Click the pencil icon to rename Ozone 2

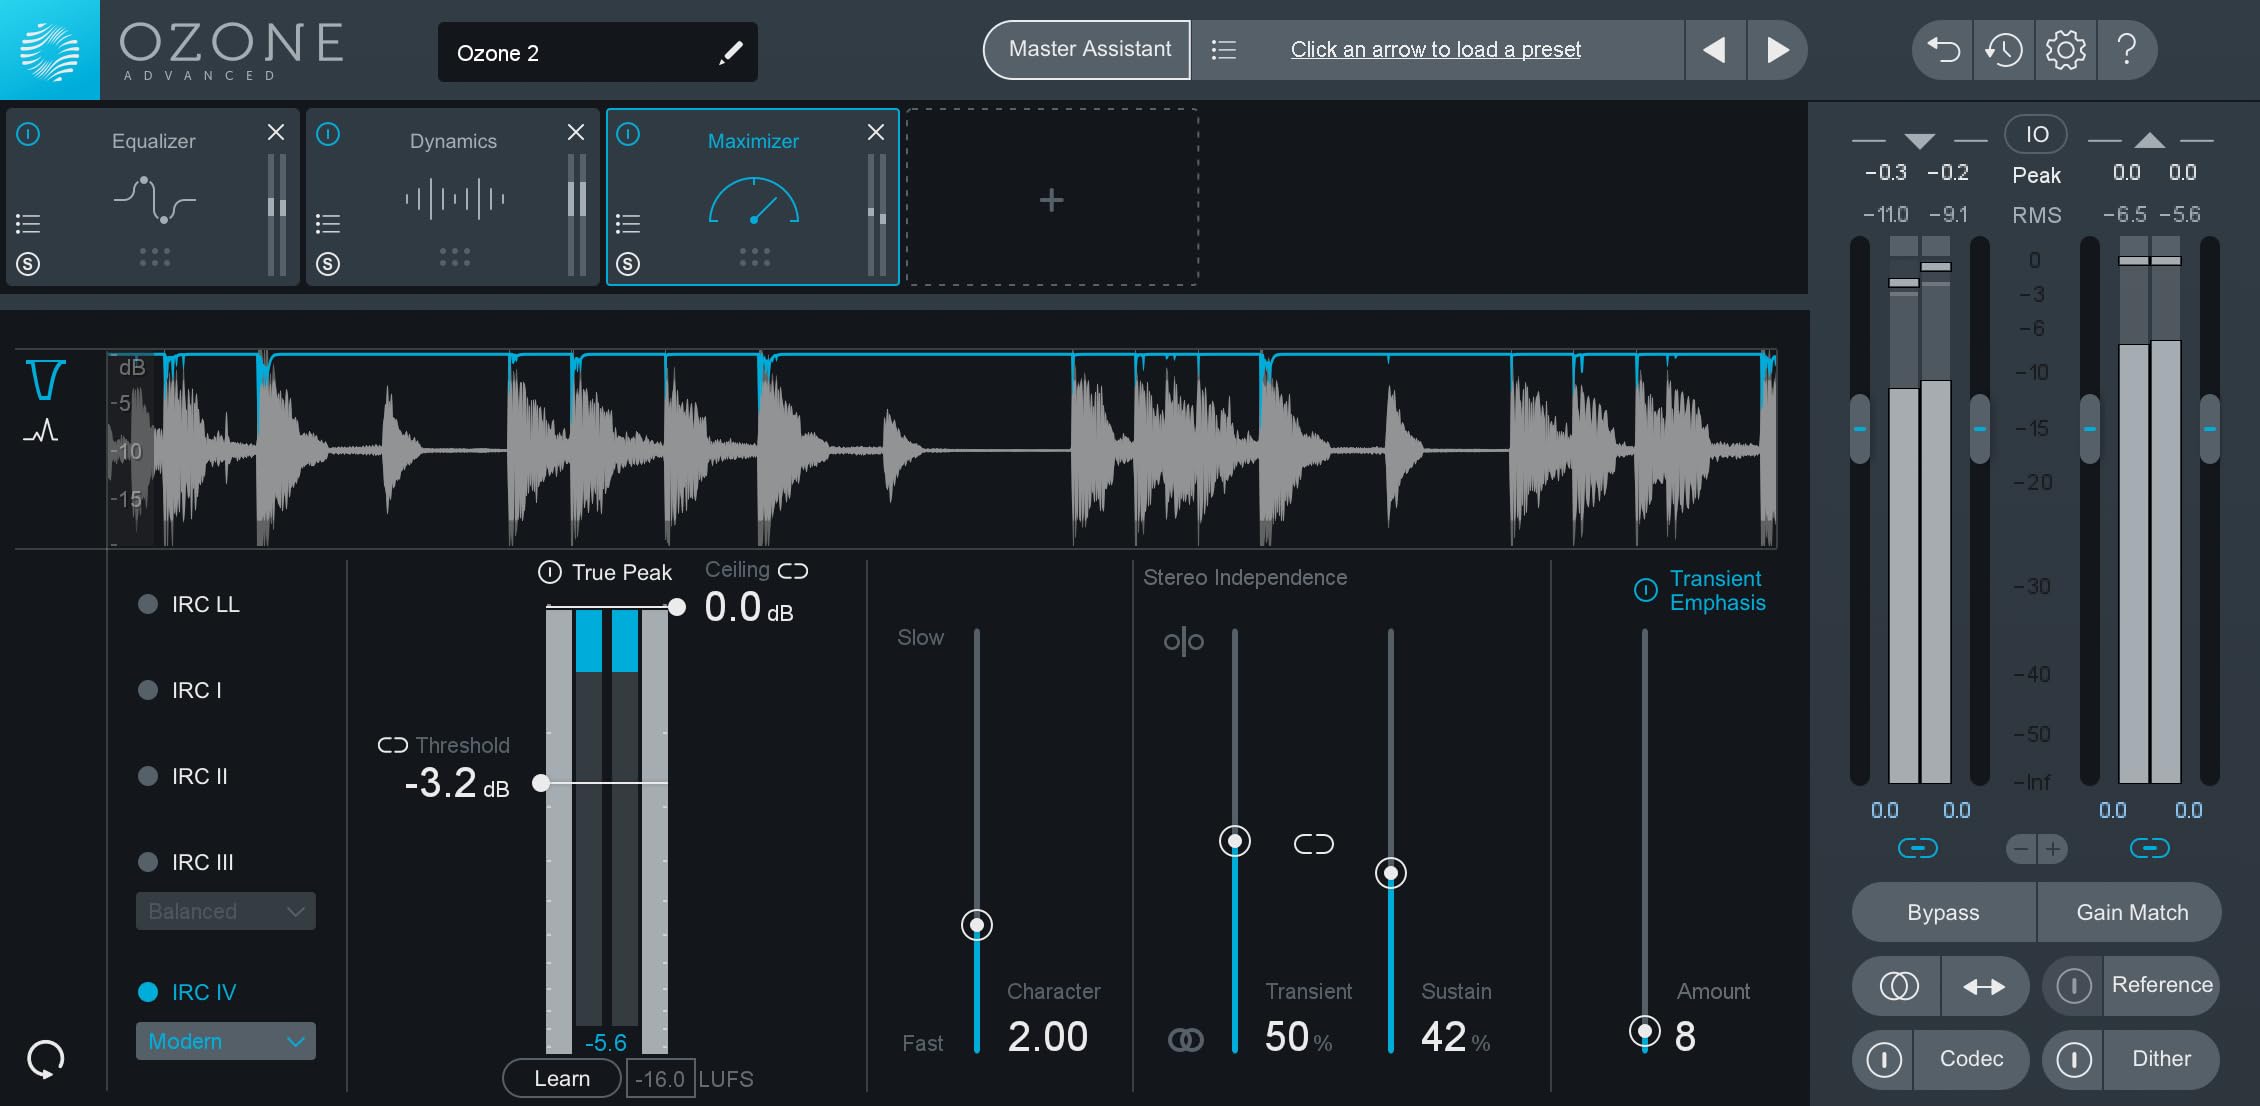730,52
